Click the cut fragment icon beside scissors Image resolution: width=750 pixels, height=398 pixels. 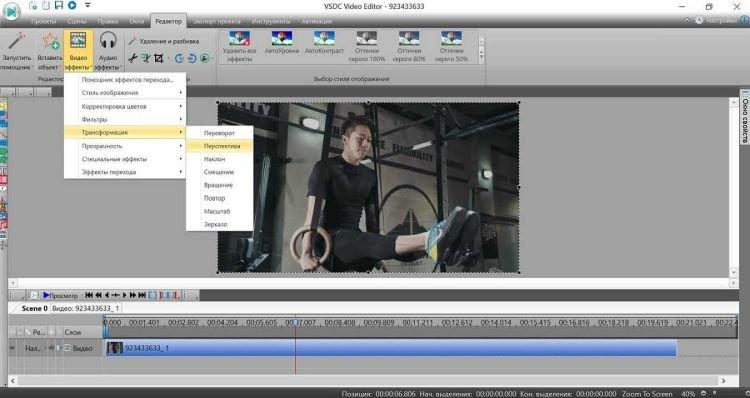click(x=145, y=58)
